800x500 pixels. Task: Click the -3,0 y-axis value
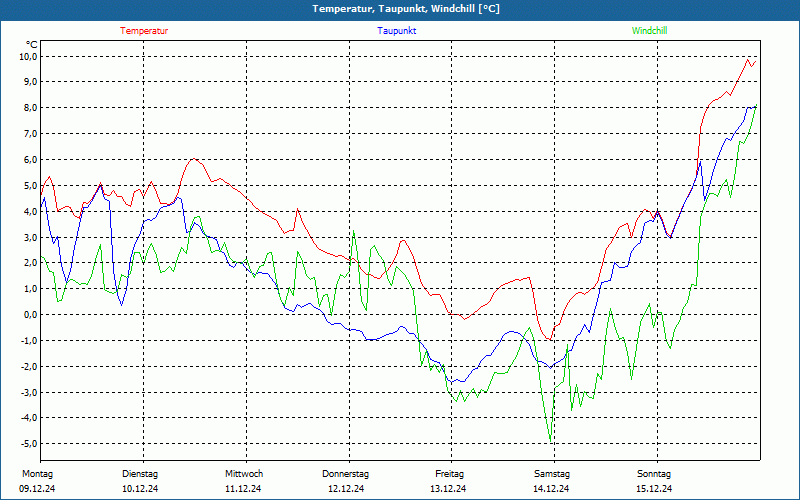29,392
